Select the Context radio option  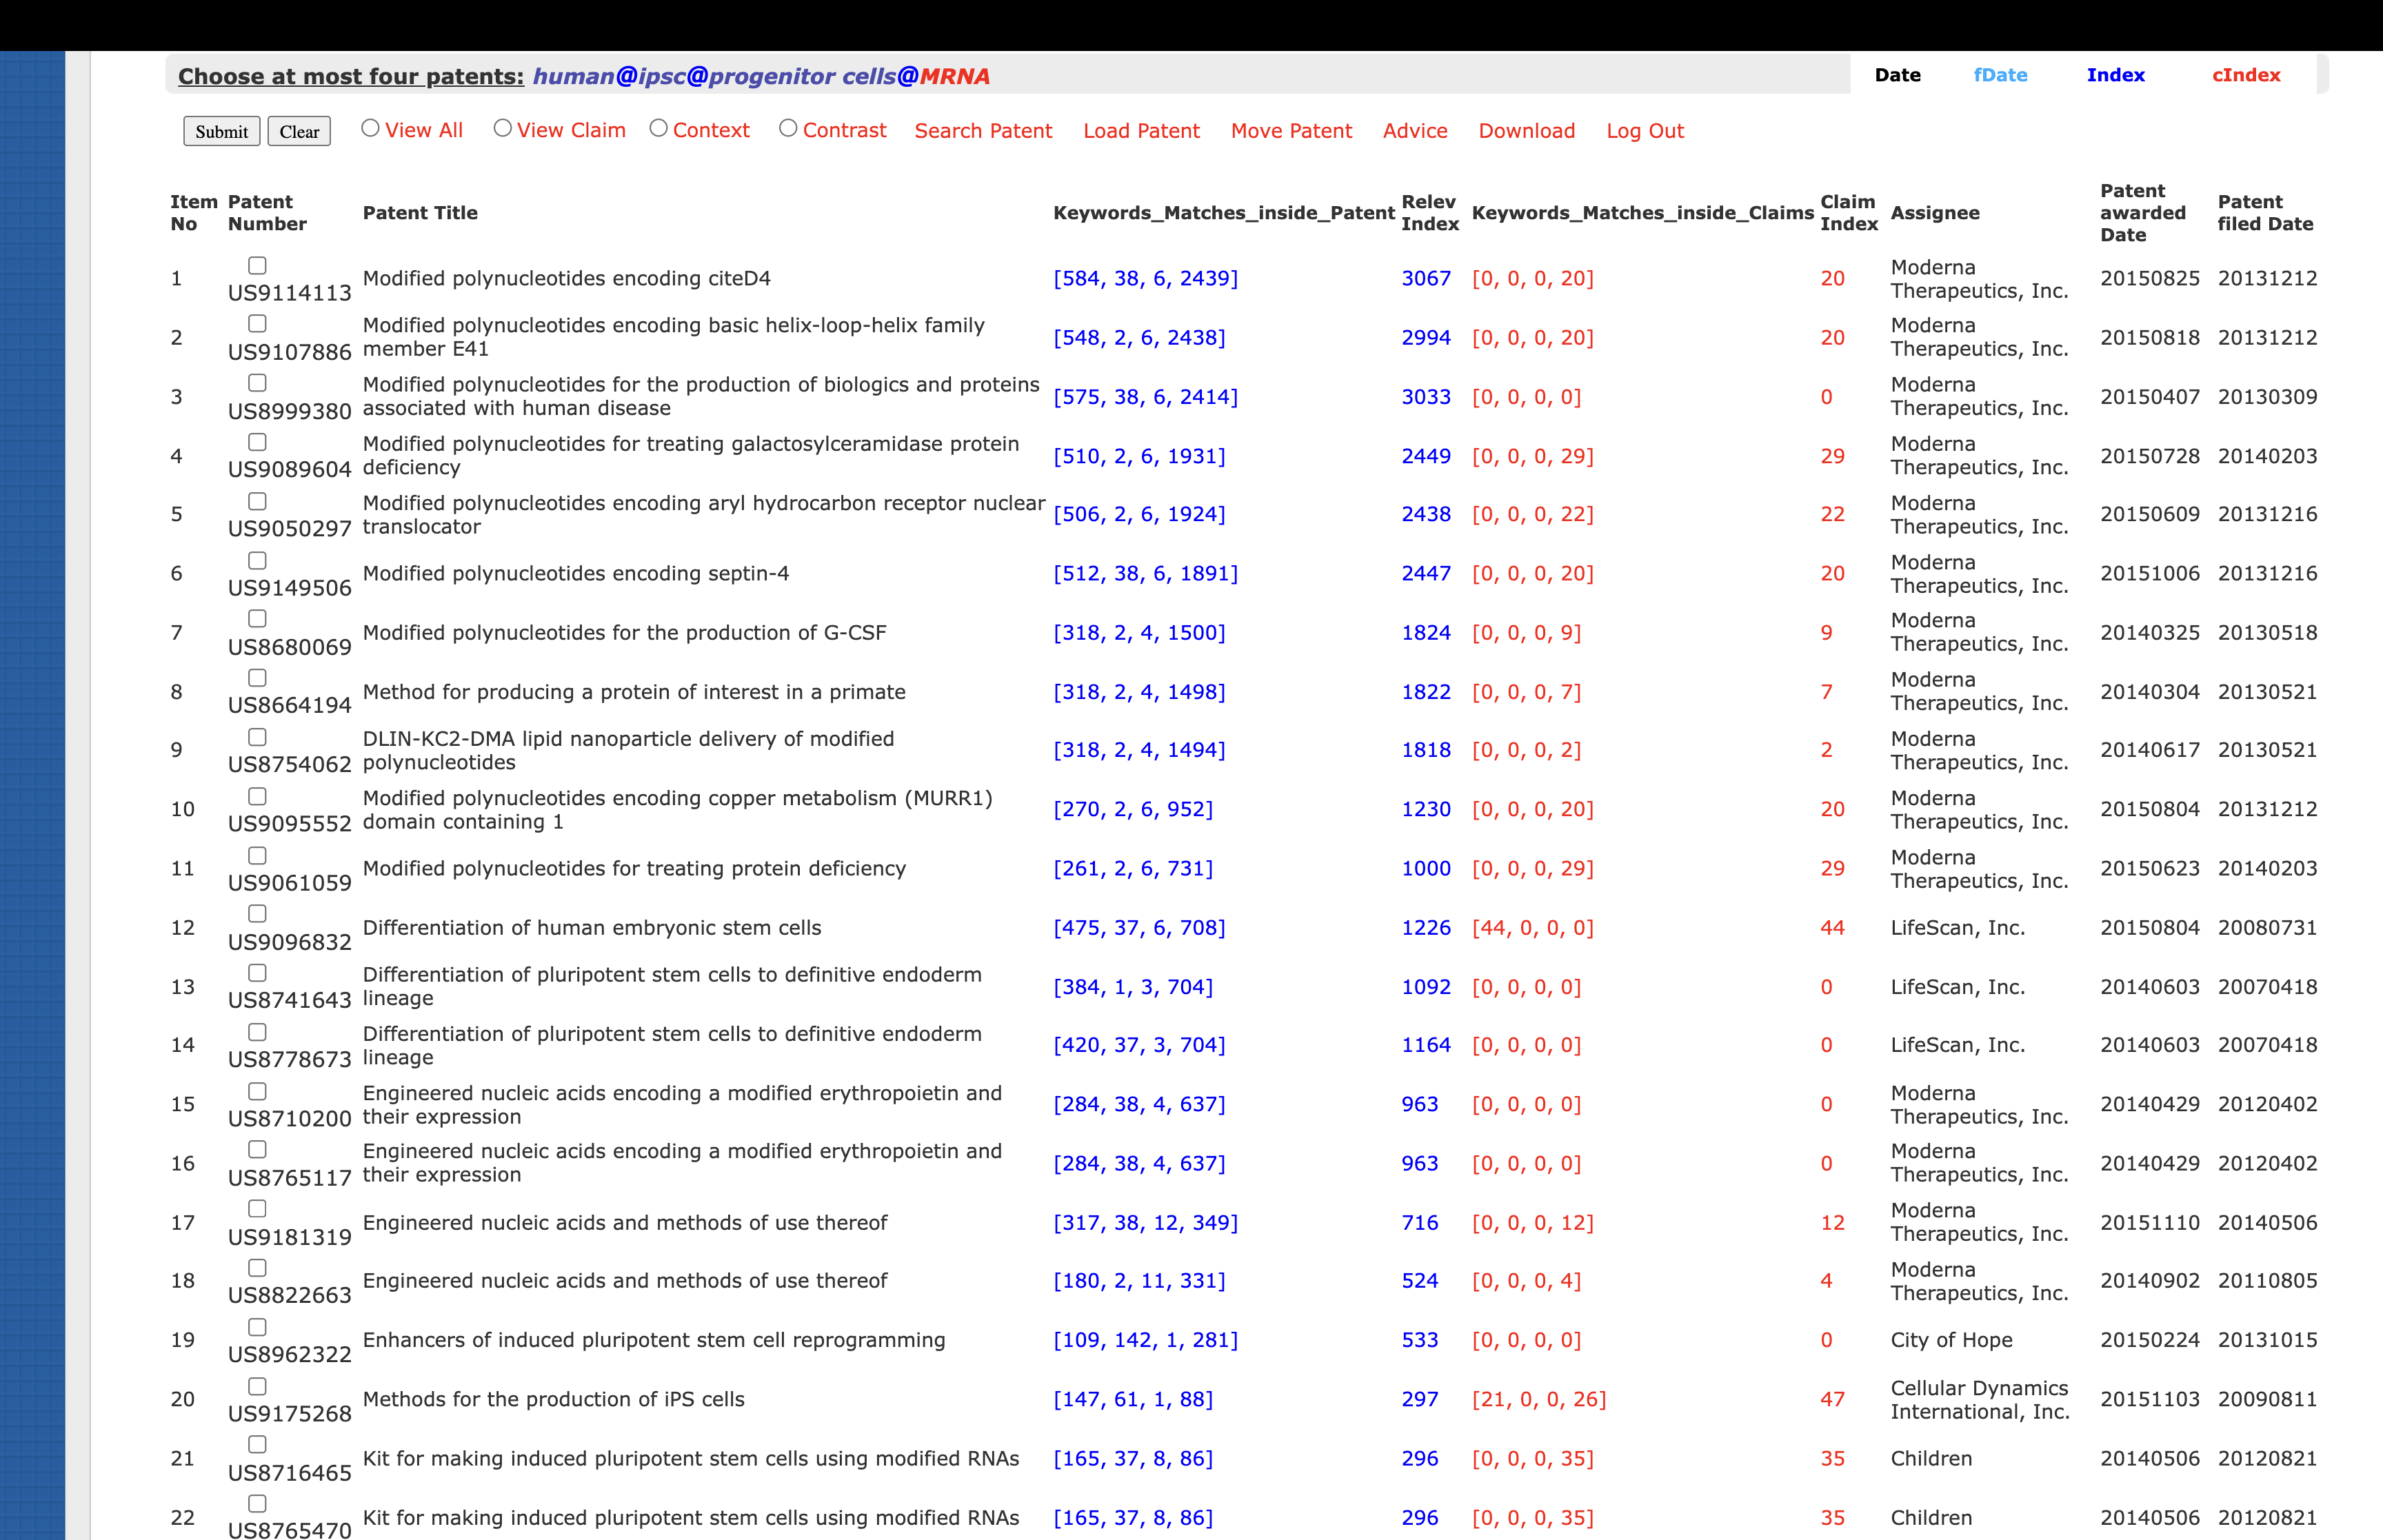pyautogui.click(x=658, y=128)
